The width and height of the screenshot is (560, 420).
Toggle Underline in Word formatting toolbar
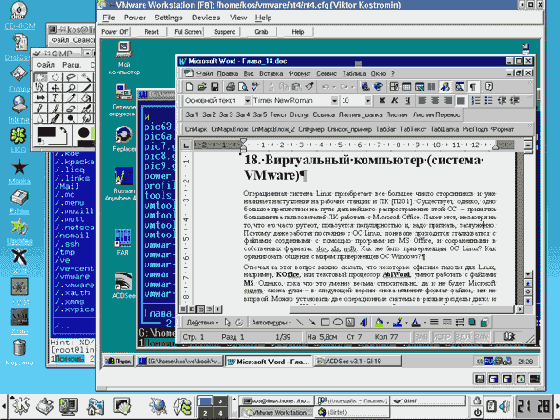pyautogui.click(x=407, y=101)
